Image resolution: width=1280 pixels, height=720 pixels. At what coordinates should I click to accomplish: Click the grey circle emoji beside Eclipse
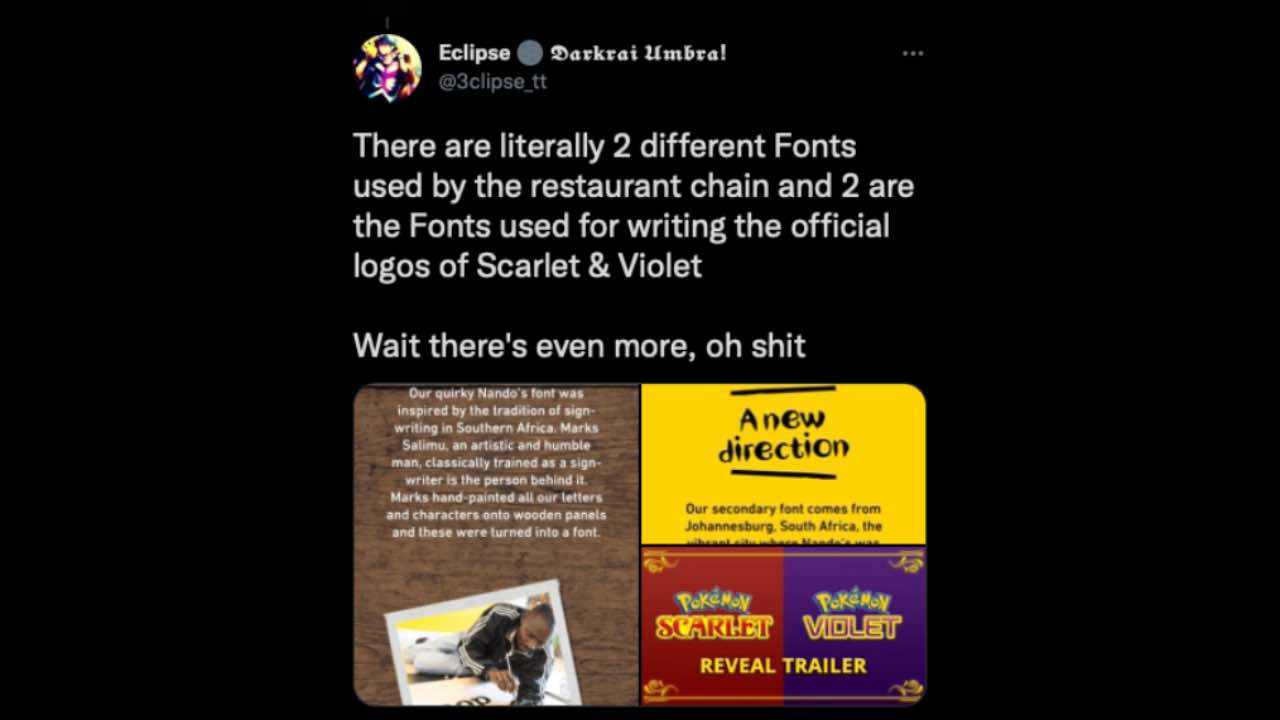530,53
